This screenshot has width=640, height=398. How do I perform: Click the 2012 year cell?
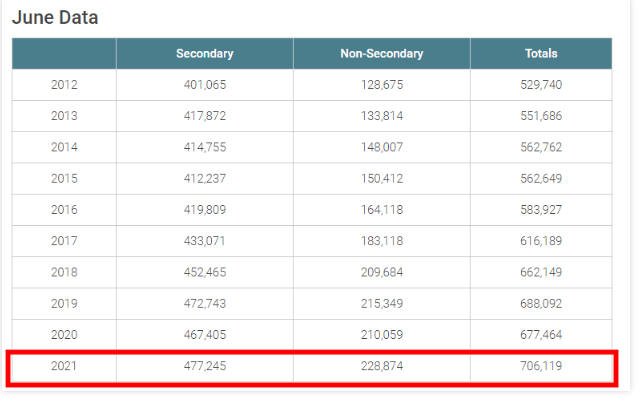(x=64, y=84)
